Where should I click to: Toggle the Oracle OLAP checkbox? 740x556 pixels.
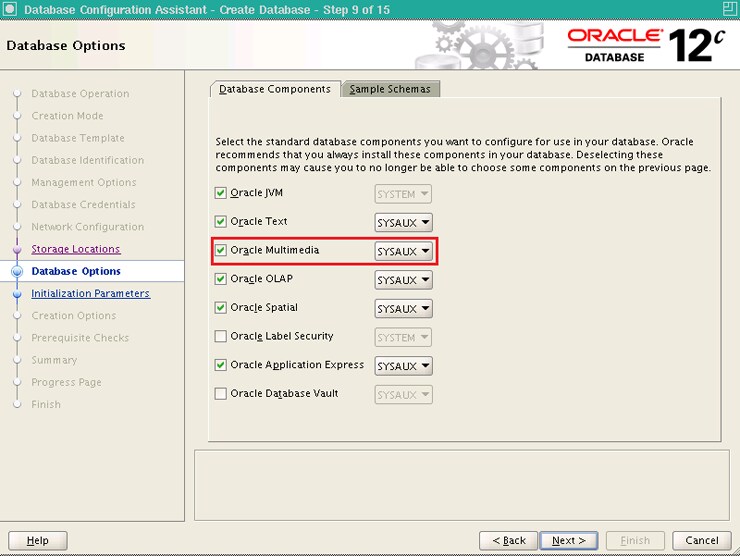pos(220,279)
